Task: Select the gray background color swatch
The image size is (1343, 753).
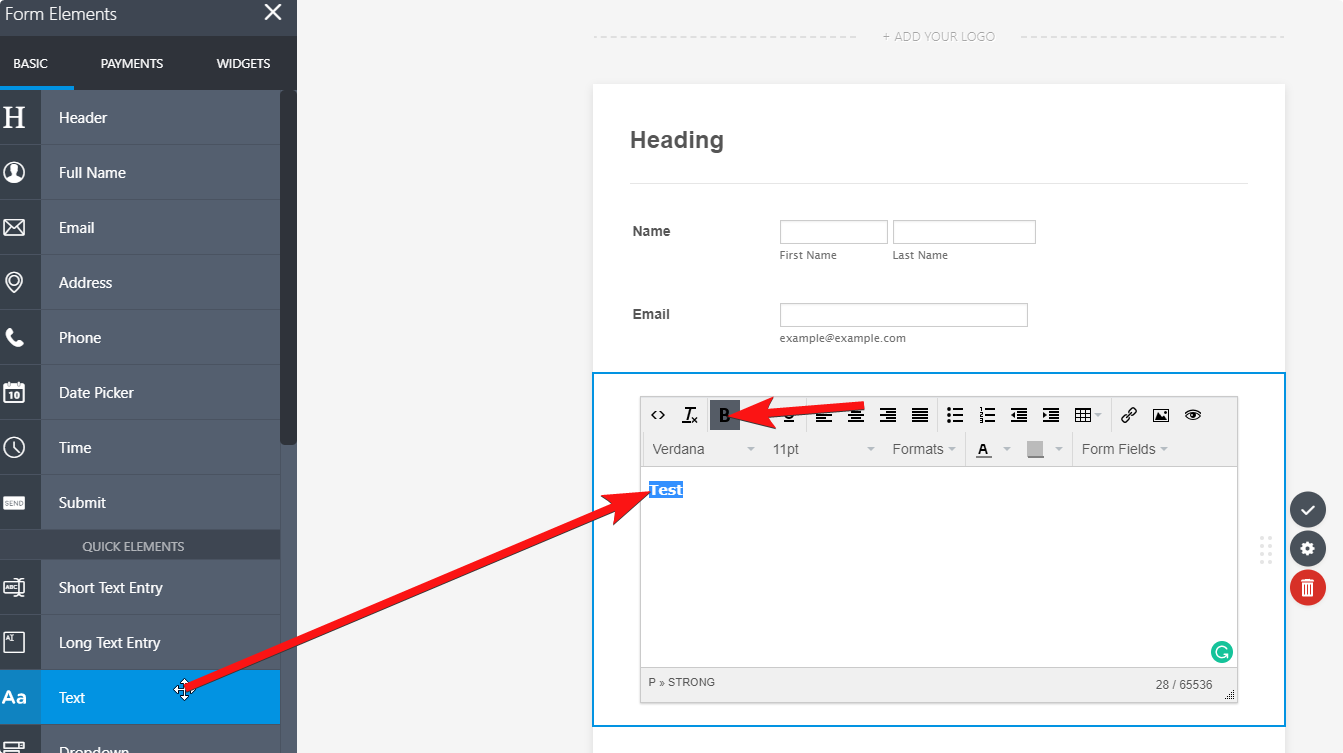Action: pyautogui.click(x=1035, y=450)
